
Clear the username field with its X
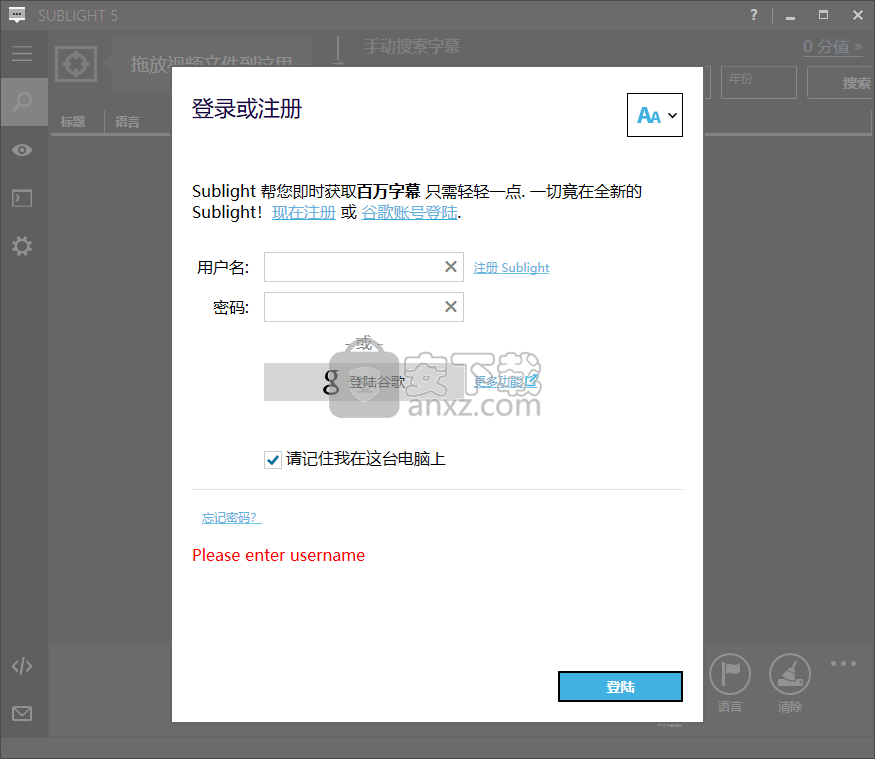click(x=451, y=267)
